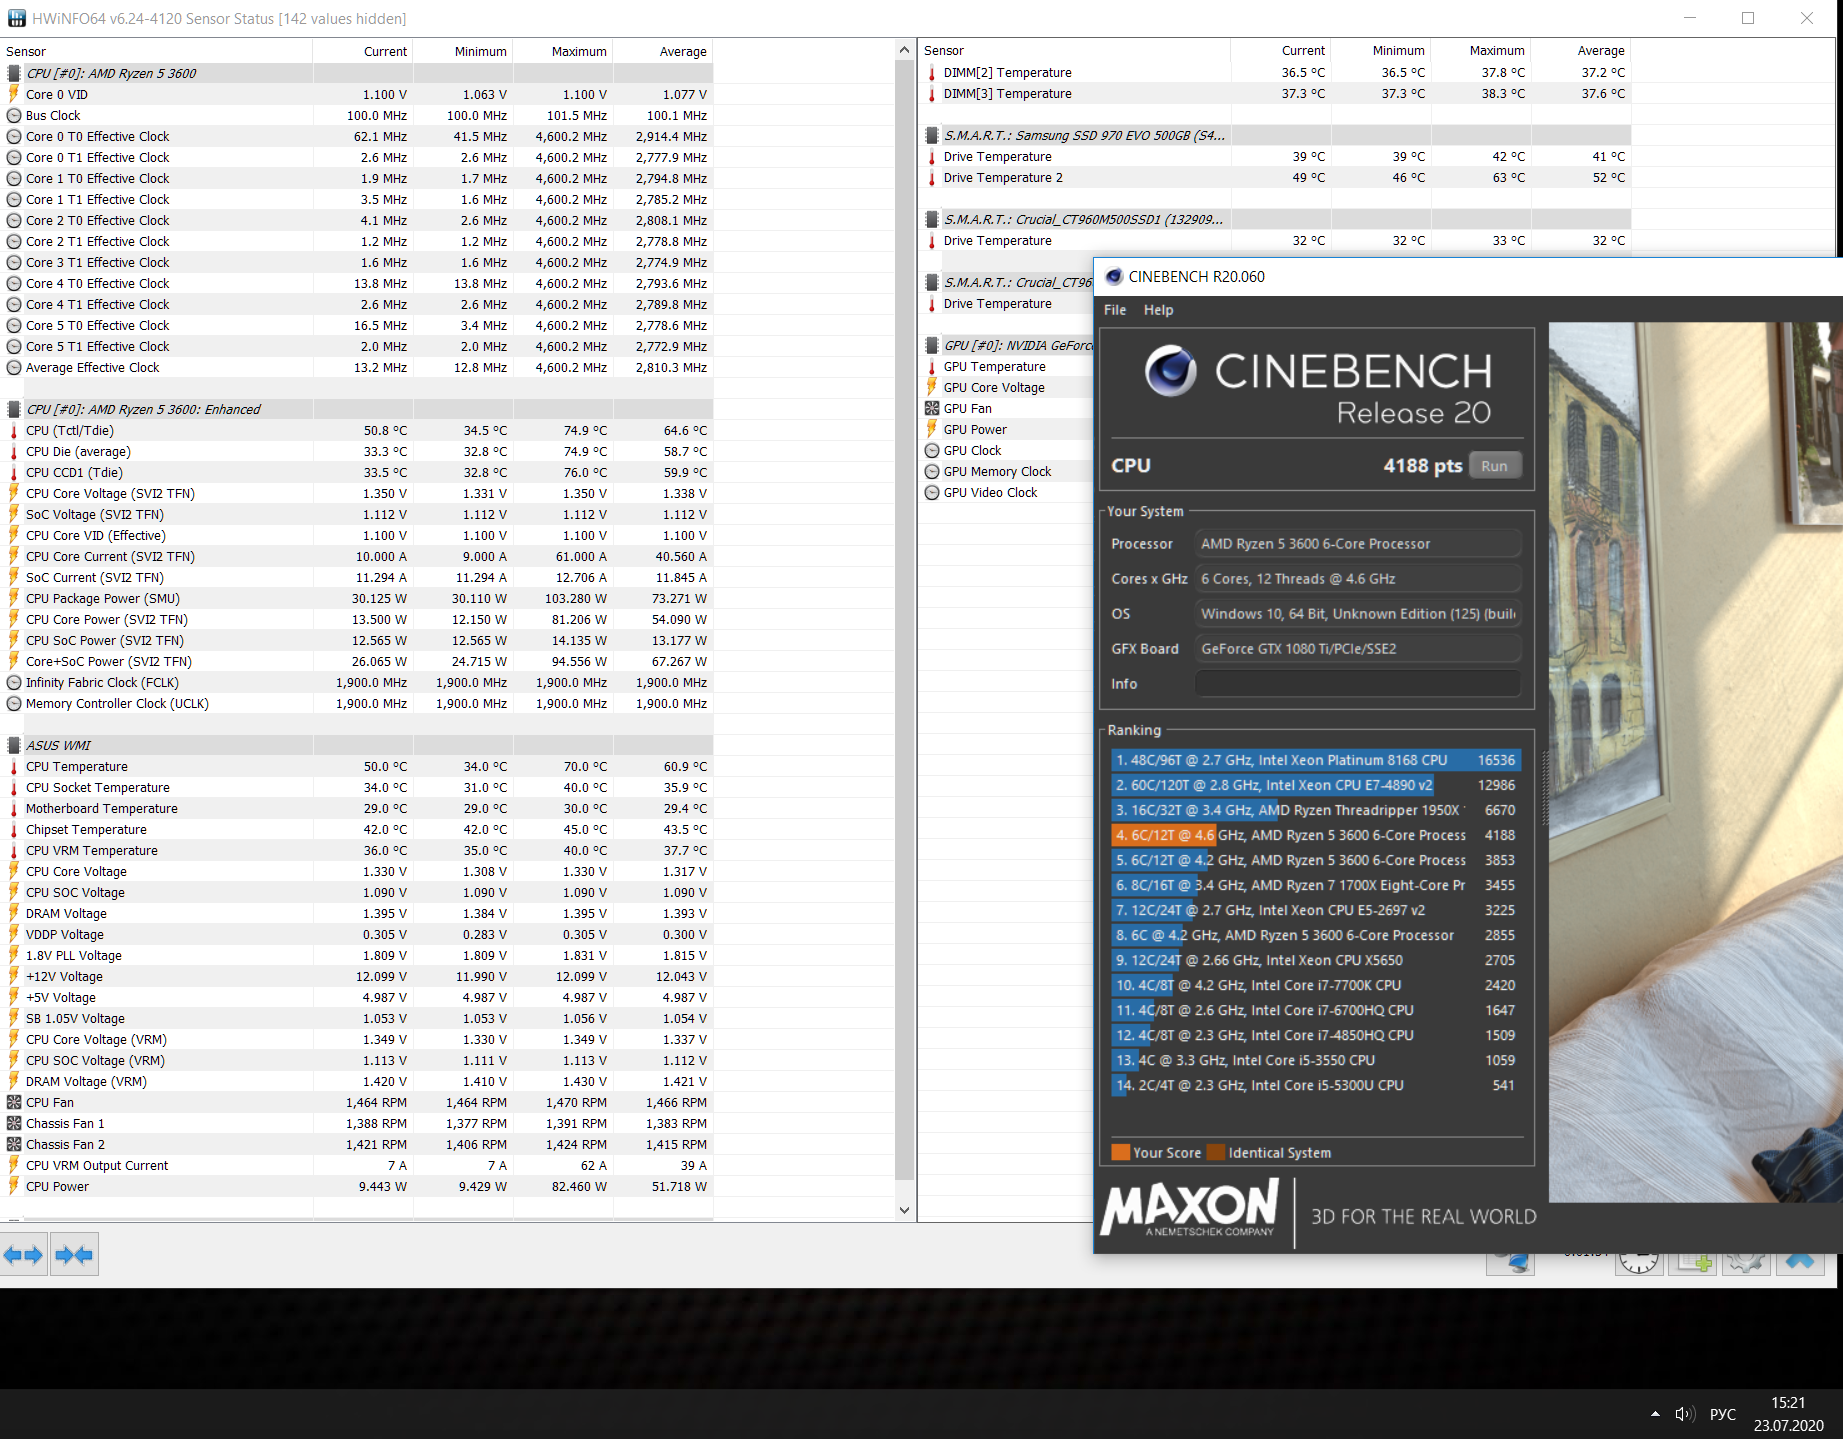Click the Processor field showing AMD Ryzen 5 3600
Image resolution: width=1843 pixels, height=1439 pixels.
pyautogui.click(x=1357, y=544)
